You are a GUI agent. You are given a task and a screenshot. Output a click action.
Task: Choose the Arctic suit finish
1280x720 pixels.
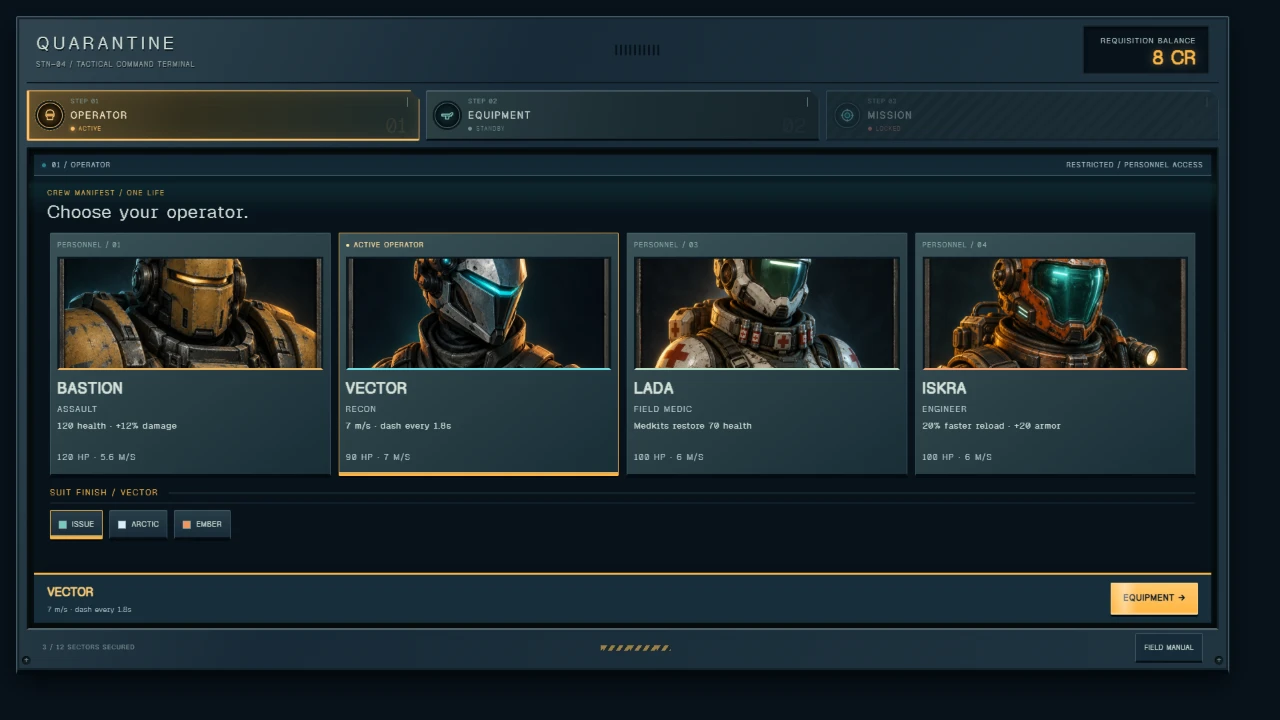[138, 524]
